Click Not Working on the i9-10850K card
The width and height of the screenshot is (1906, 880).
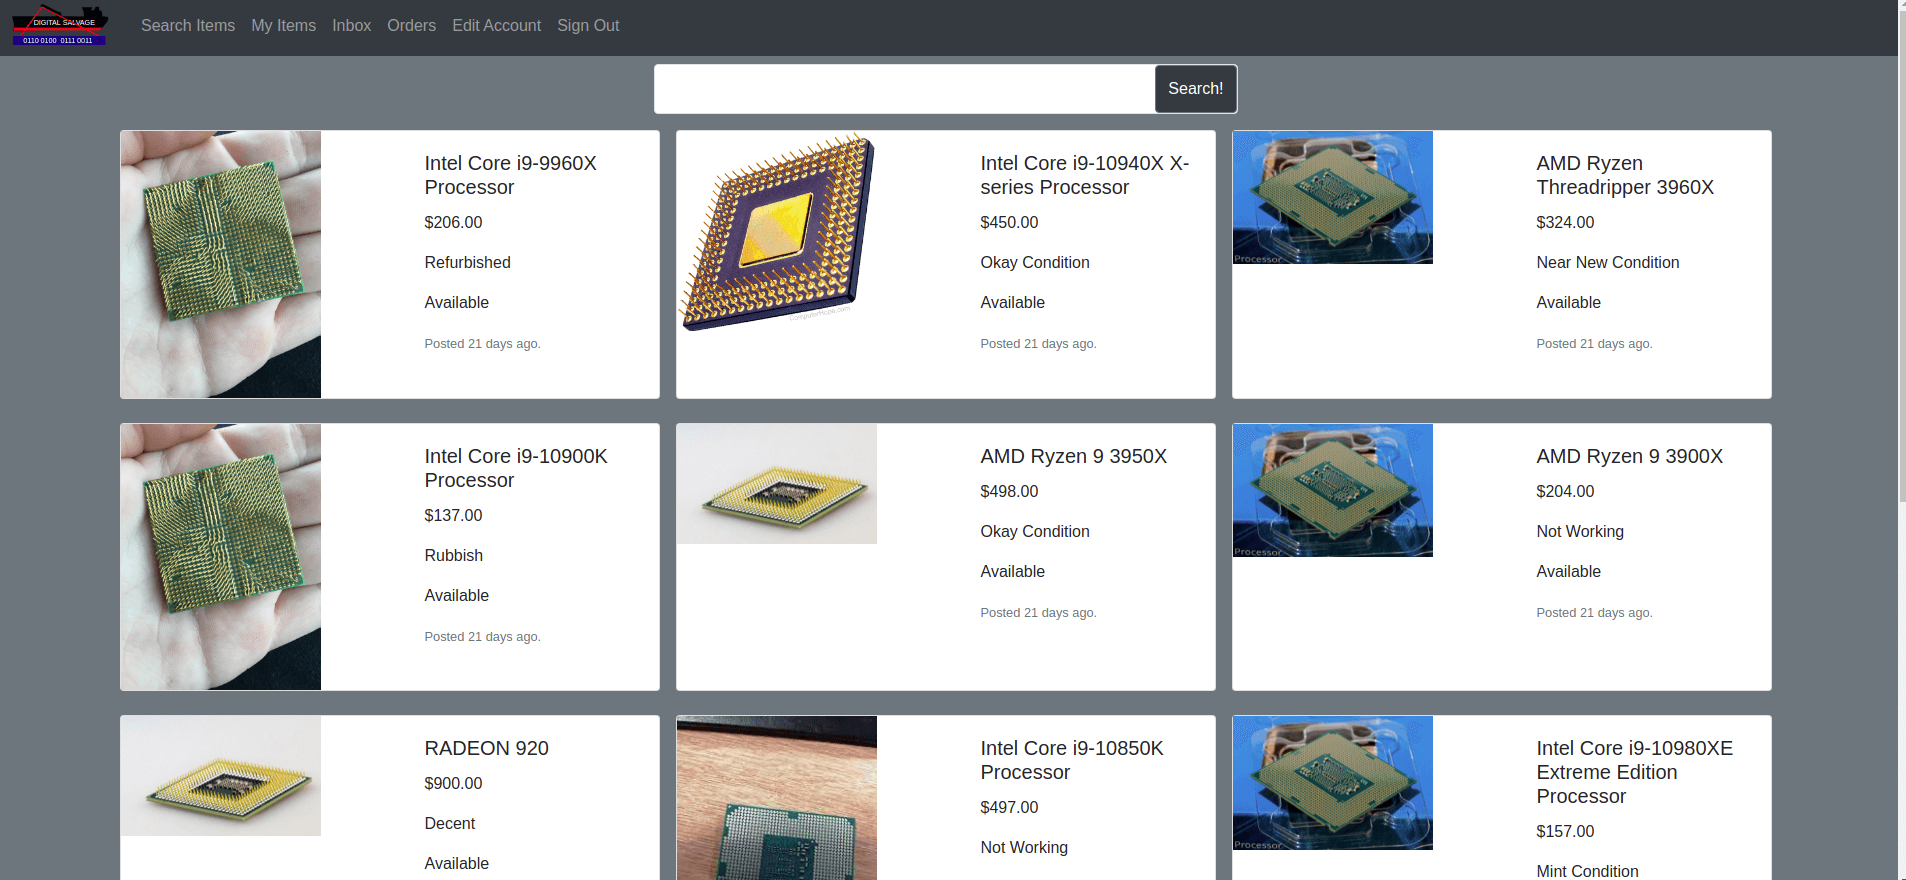[x=1024, y=847]
